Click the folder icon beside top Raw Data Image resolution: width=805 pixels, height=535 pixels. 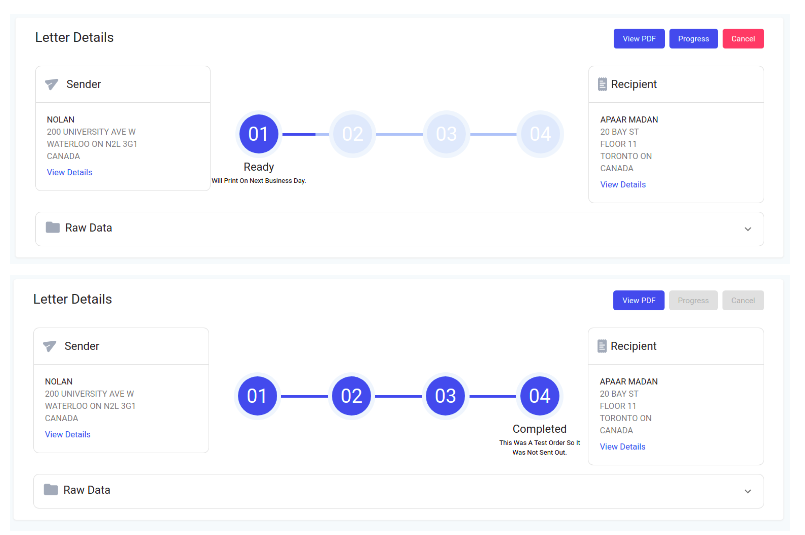[53, 227]
